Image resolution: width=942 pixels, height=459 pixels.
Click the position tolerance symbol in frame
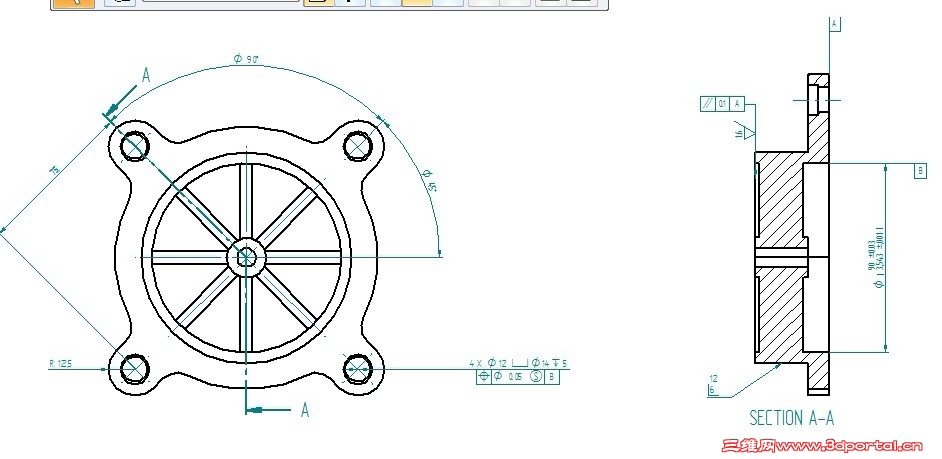pos(484,377)
